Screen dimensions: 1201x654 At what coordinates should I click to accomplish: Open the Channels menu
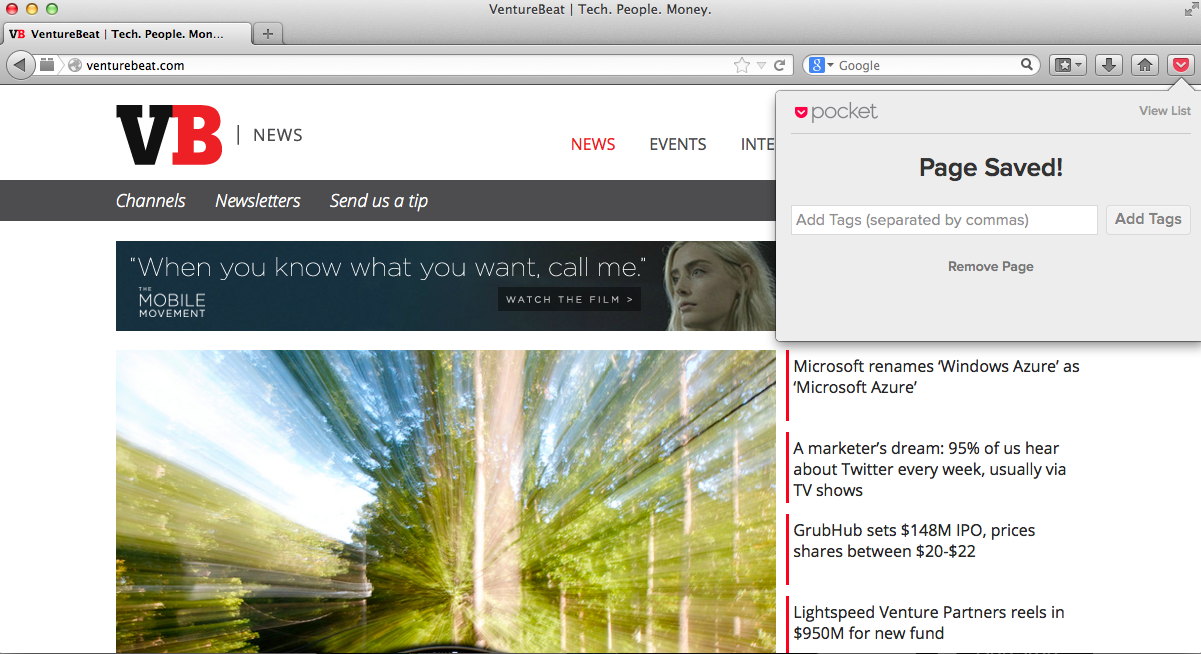pyautogui.click(x=151, y=201)
